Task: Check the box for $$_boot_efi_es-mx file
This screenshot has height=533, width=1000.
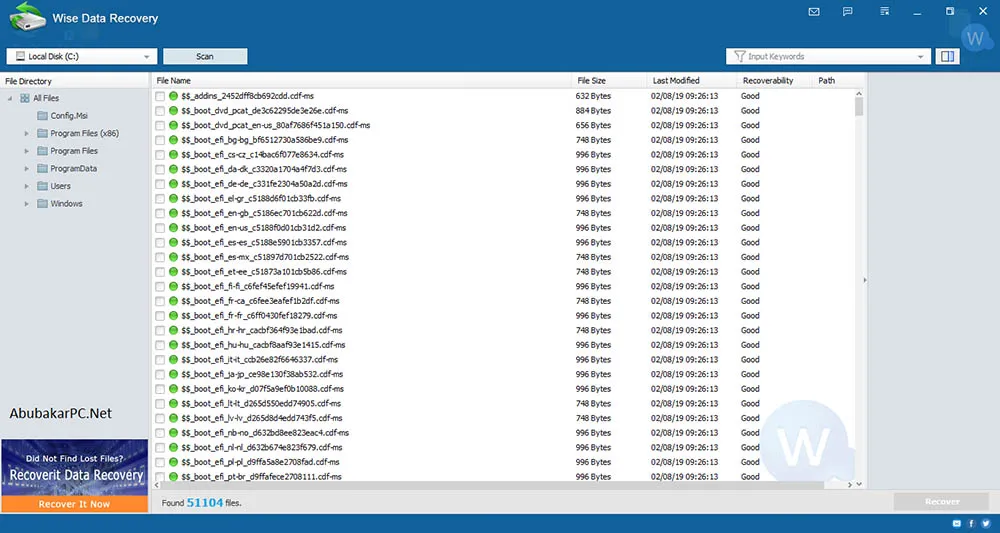Action: pyautogui.click(x=159, y=257)
